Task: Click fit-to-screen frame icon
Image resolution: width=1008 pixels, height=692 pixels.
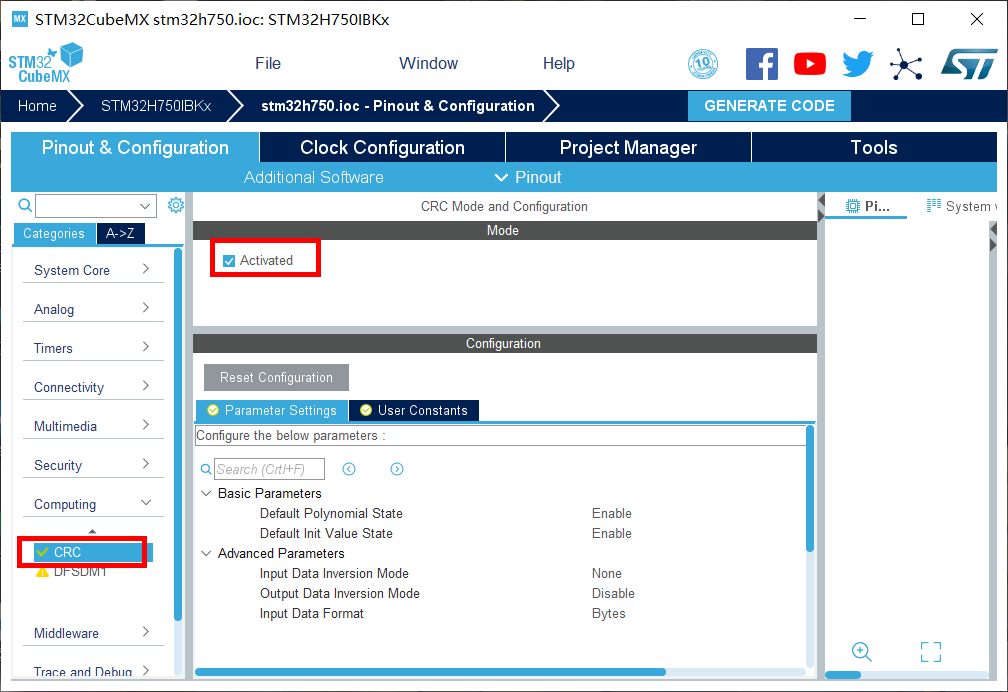Action: (x=930, y=652)
